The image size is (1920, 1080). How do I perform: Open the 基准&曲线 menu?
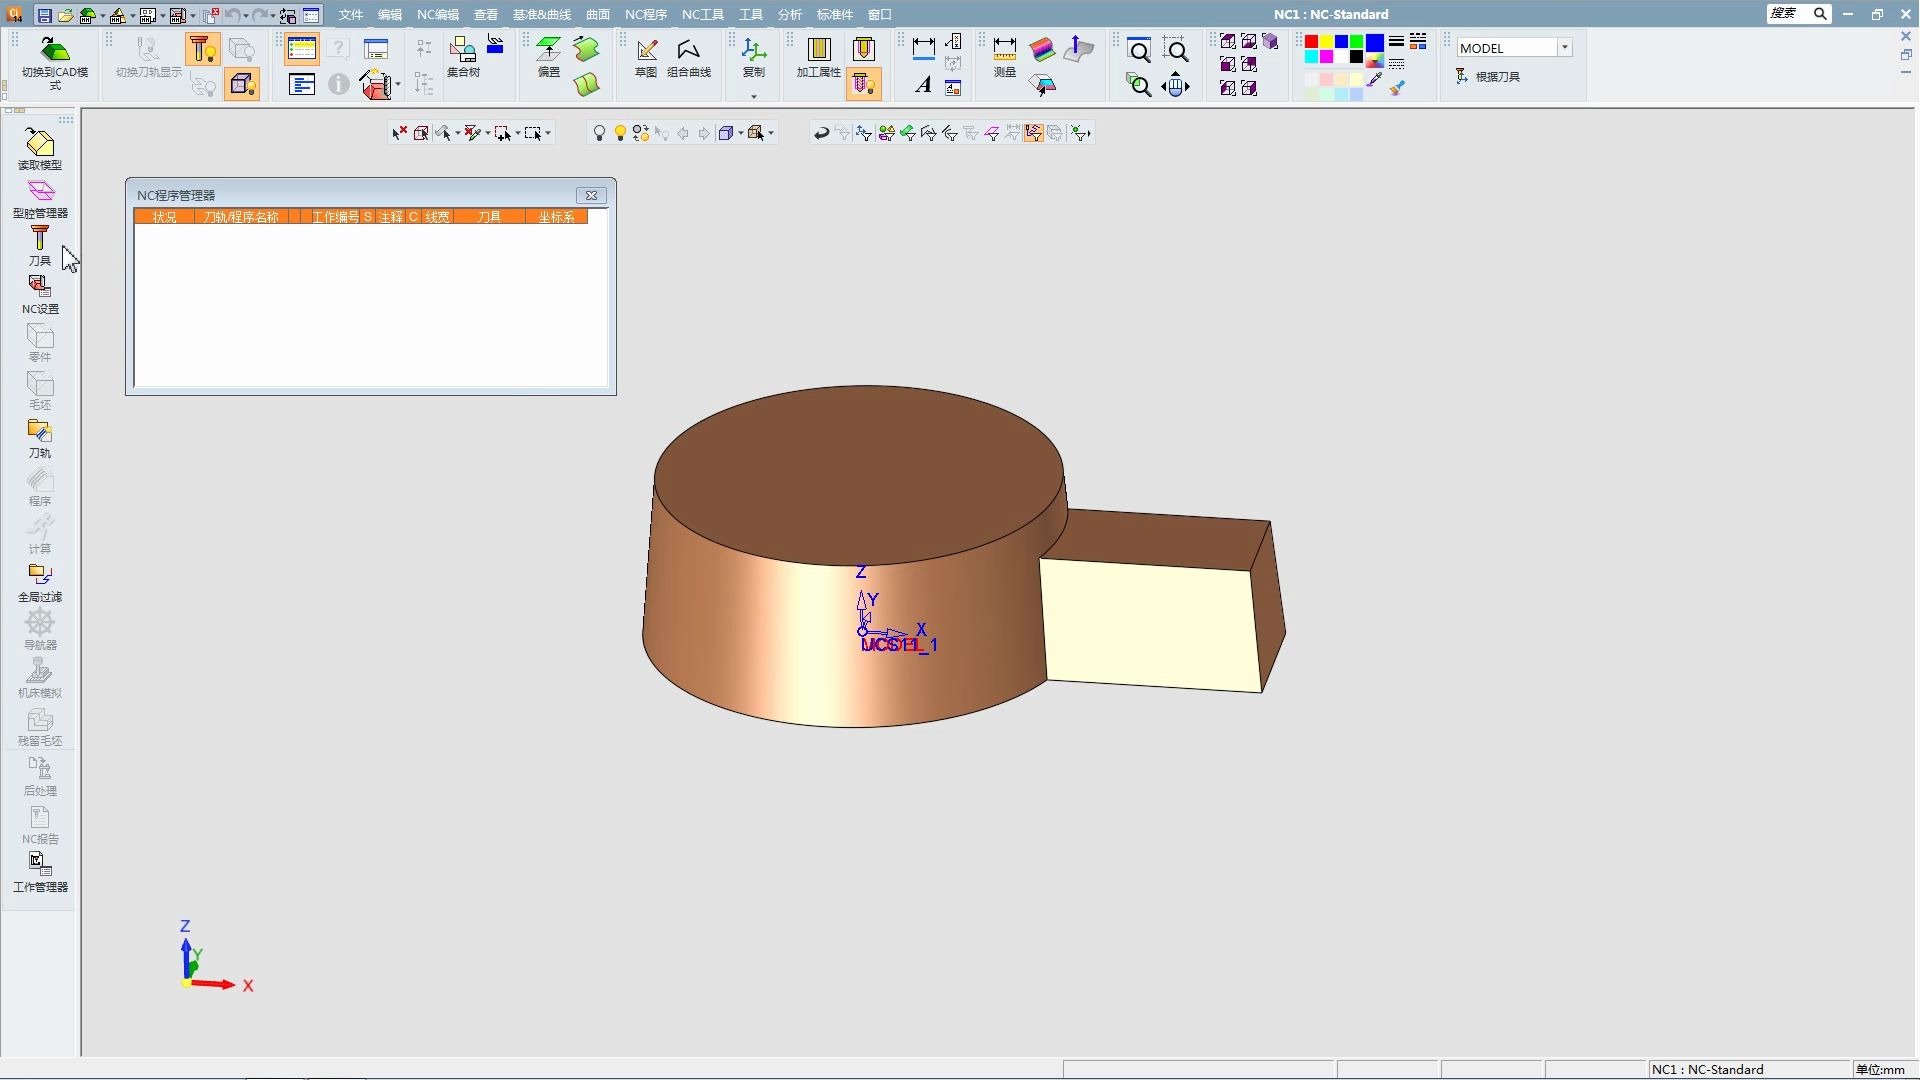coord(541,15)
